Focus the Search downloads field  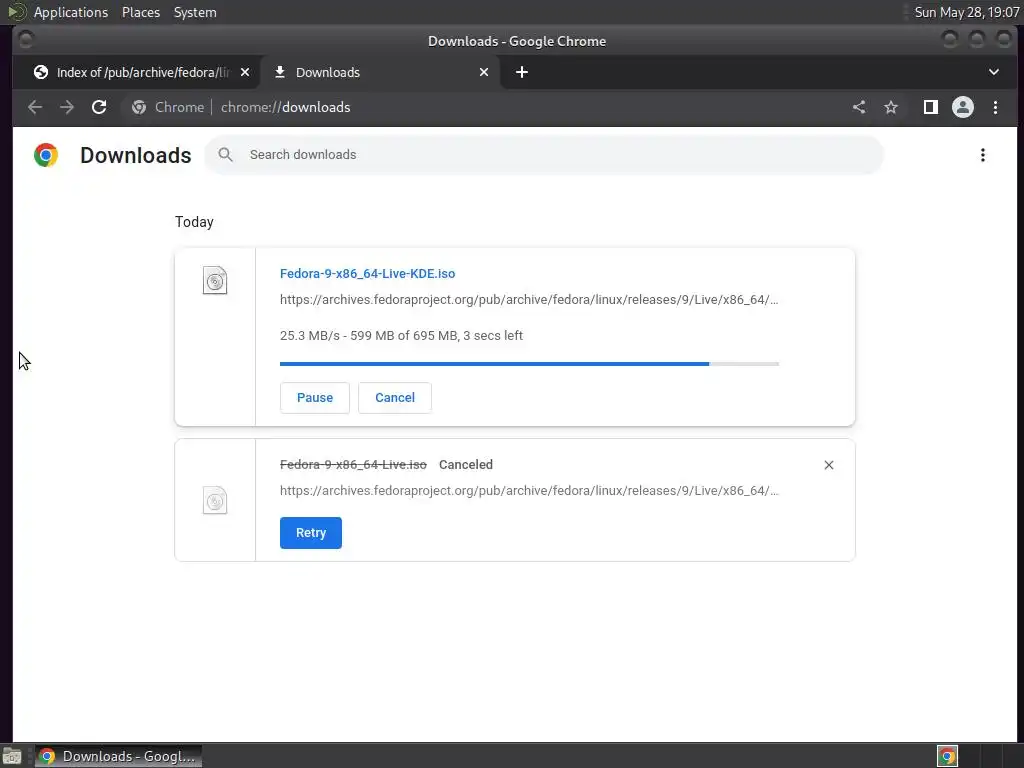(x=544, y=155)
